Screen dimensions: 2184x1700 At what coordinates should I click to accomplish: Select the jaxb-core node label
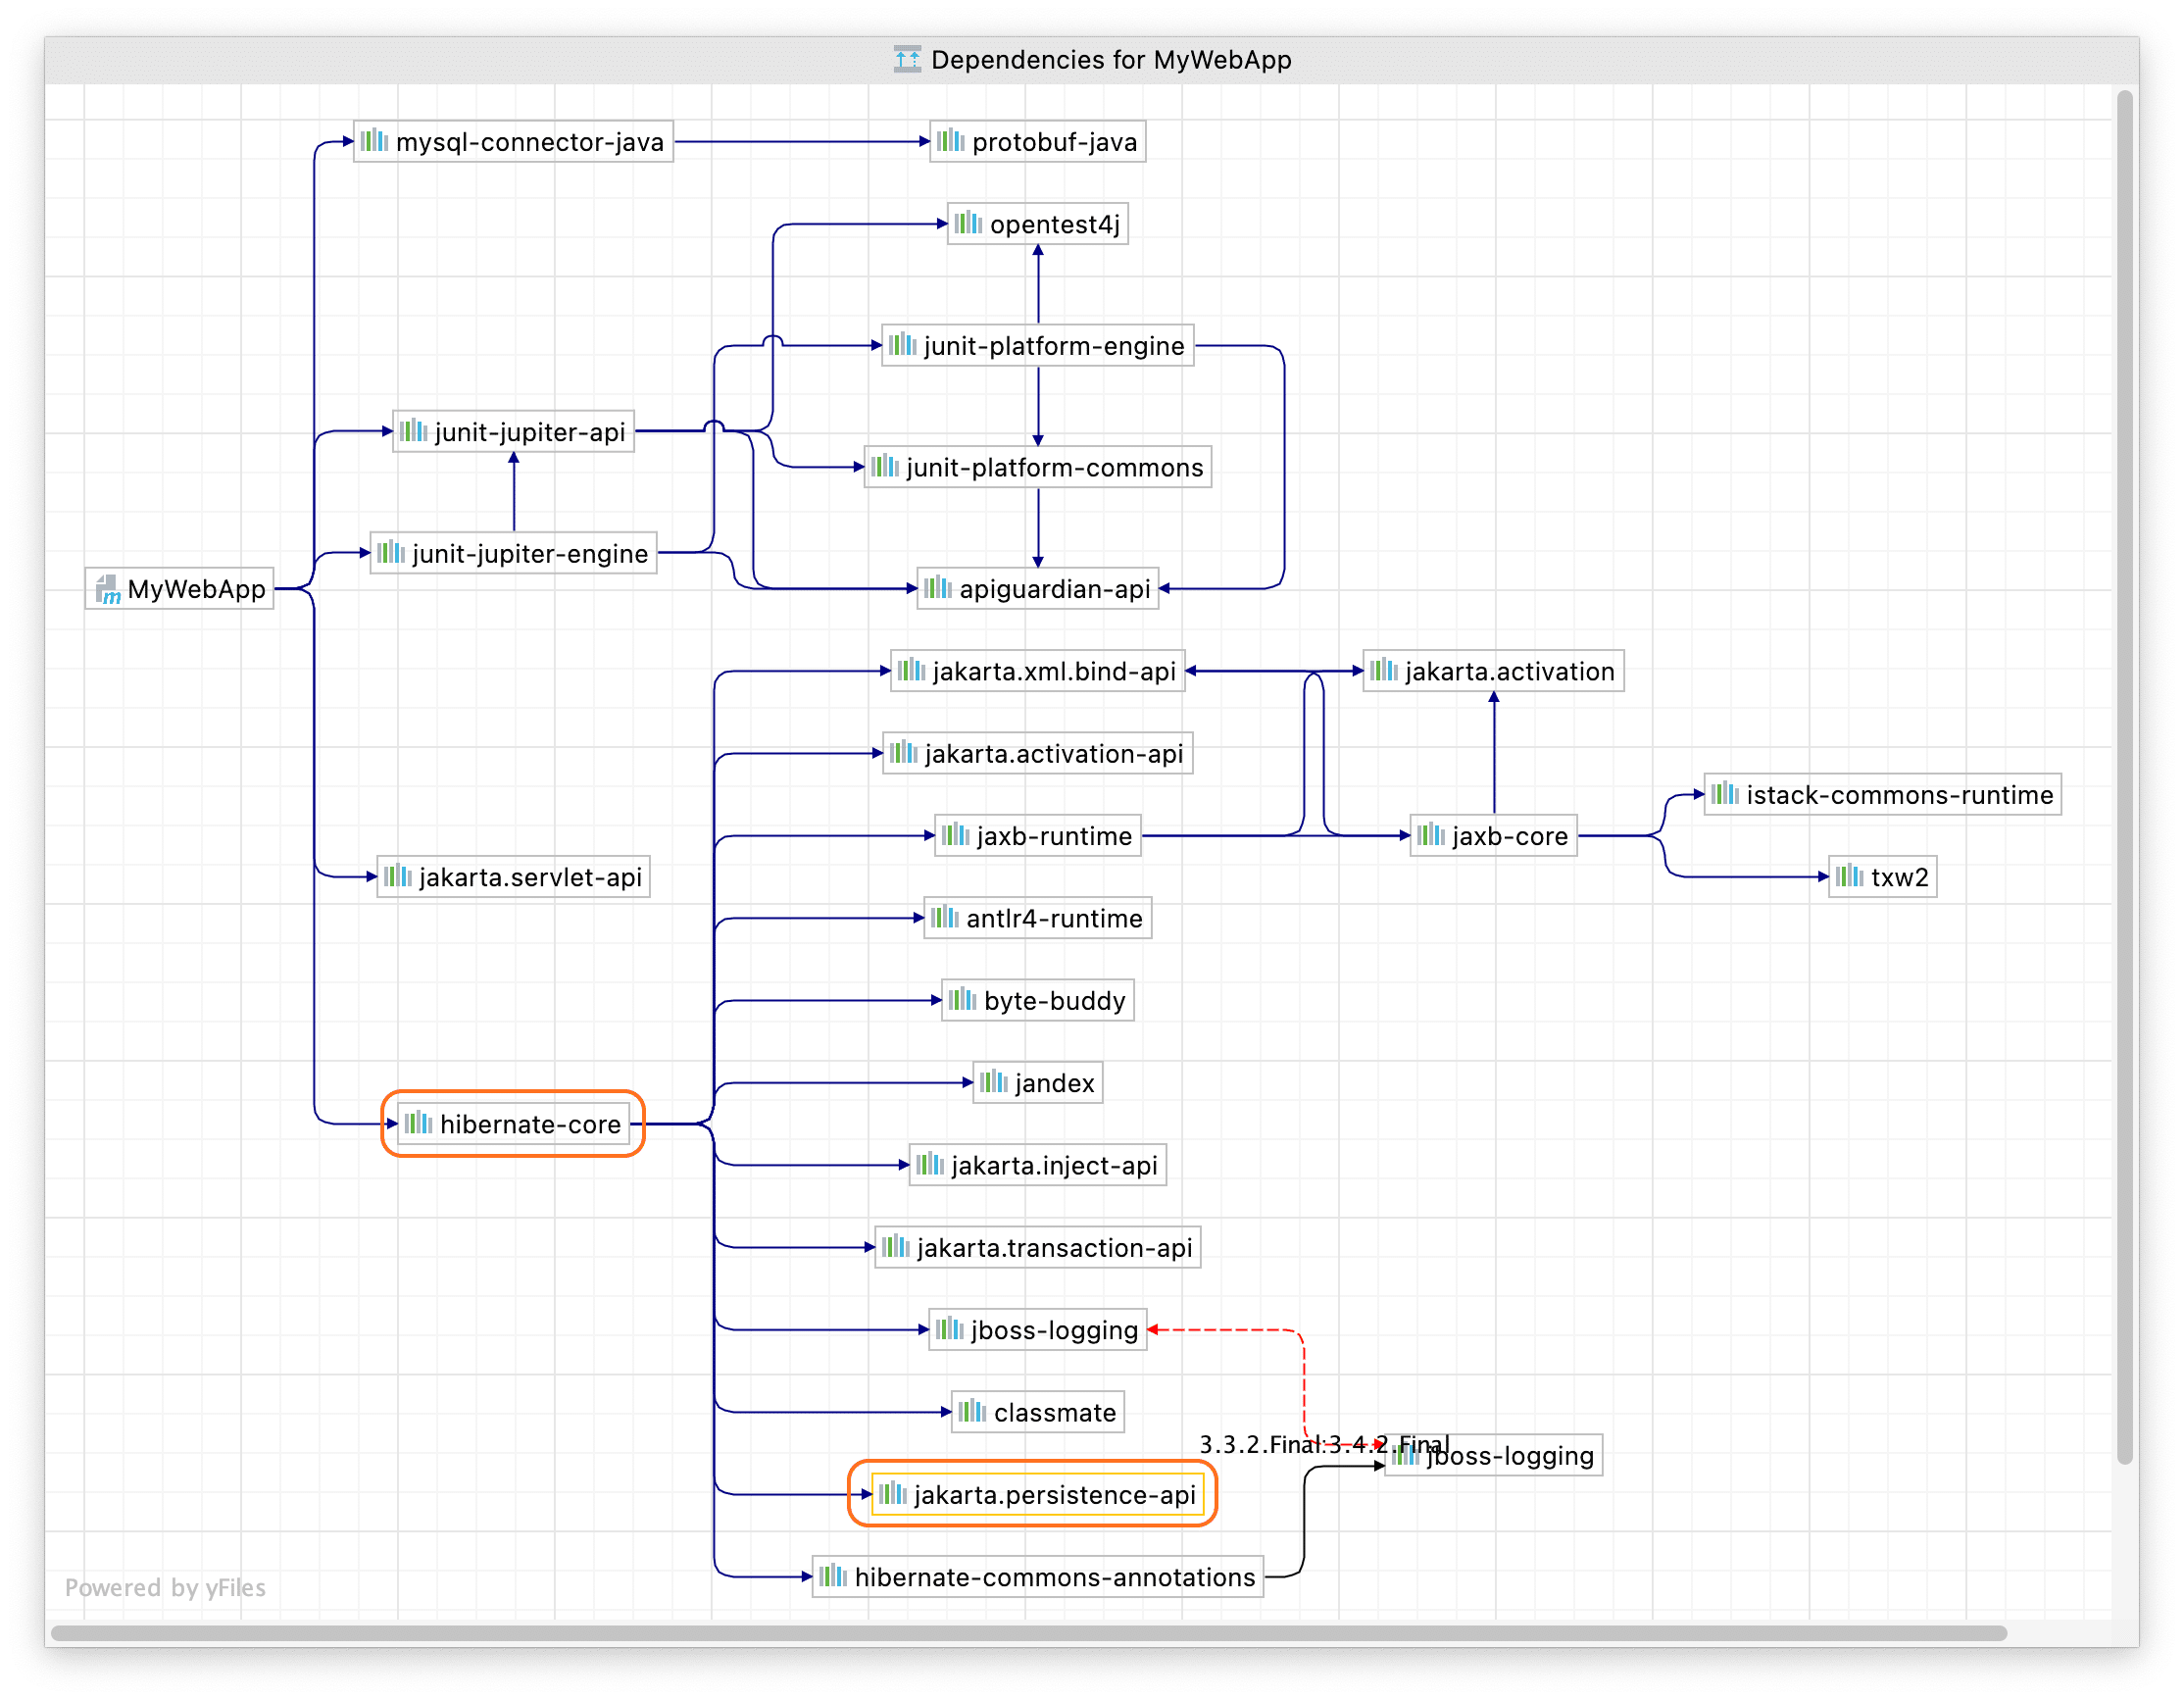(x=1510, y=836)
